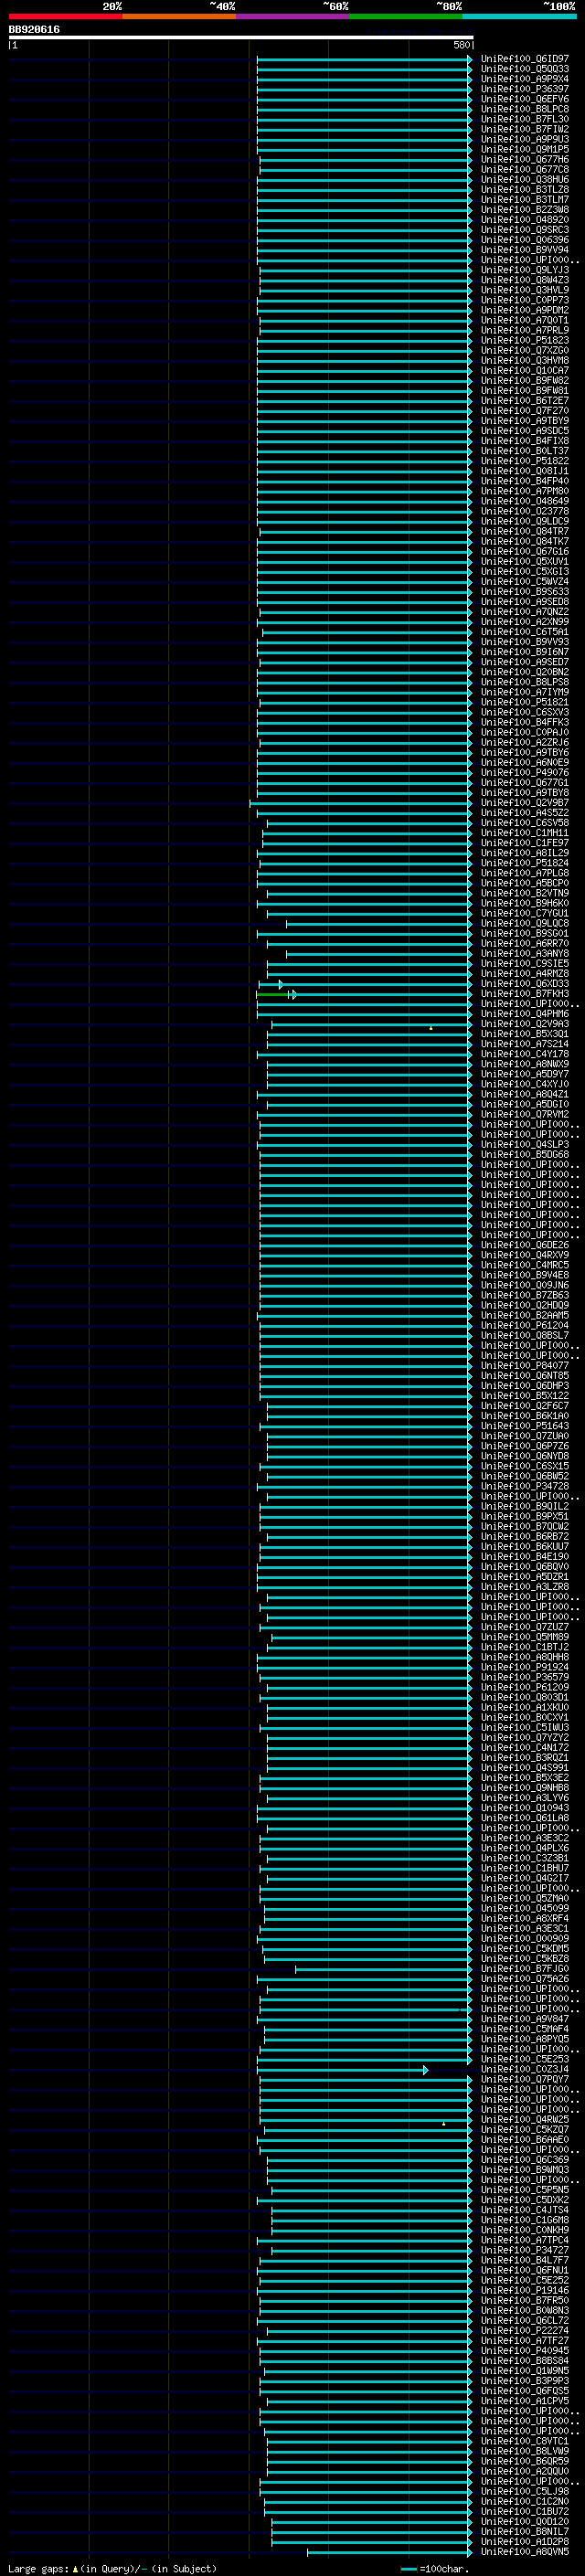Click the =100char. scale legend
Screen dimensions: 585x2576
435,2568
